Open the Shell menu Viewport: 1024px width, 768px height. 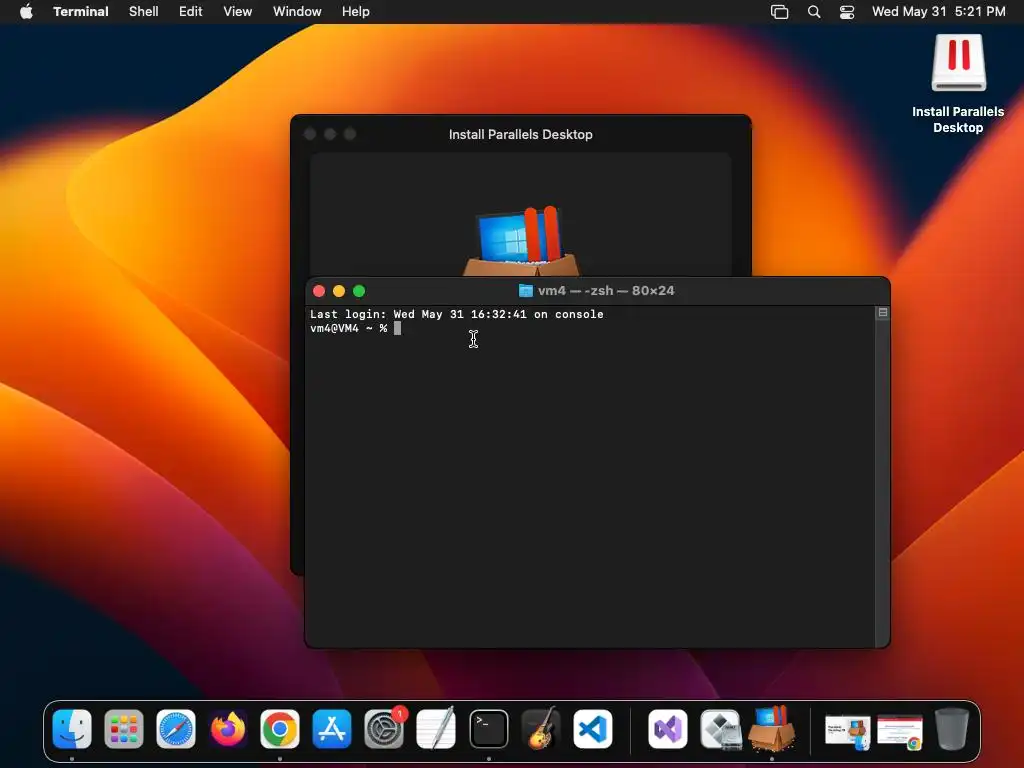144,11
